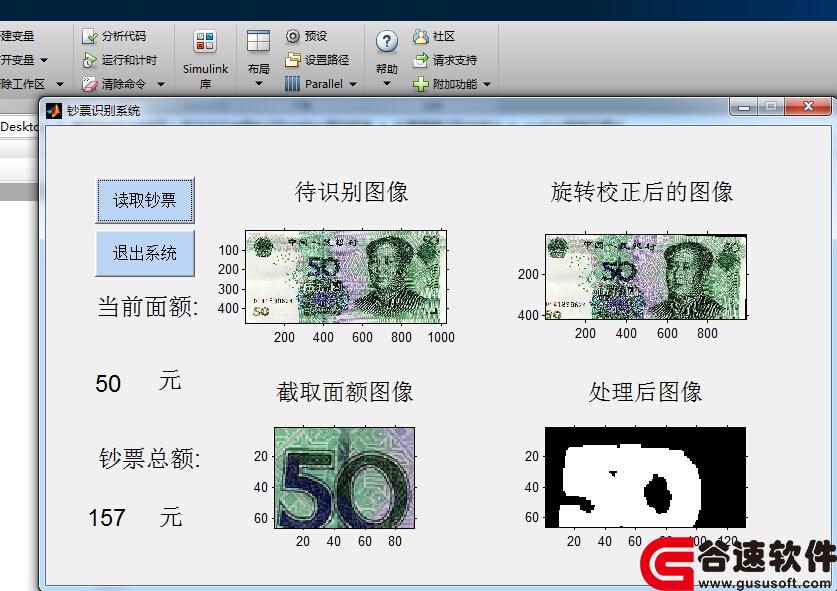Click the current denomination value 50
This screenshot has width=837, height=591.
(x=108, y=384)
